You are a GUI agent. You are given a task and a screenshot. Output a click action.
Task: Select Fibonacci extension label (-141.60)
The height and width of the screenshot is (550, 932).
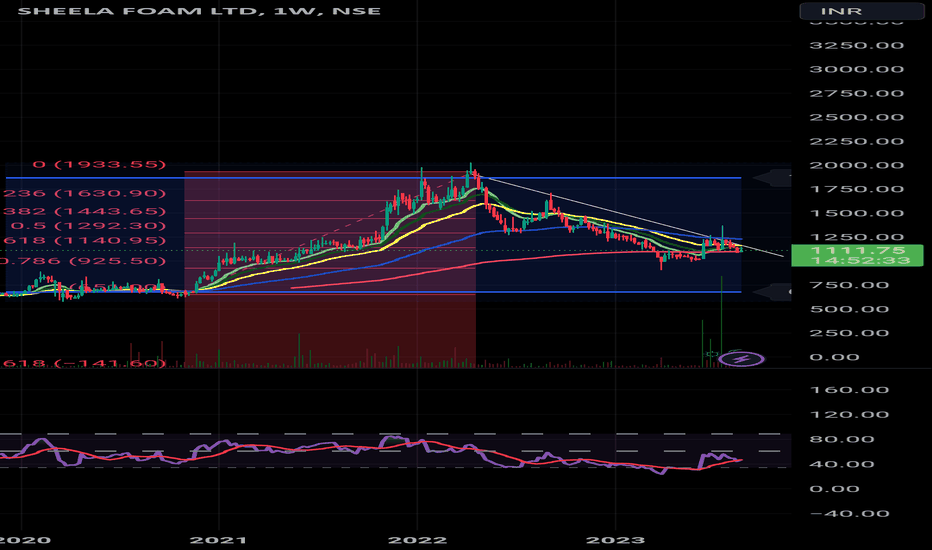(x=83, y=363)
